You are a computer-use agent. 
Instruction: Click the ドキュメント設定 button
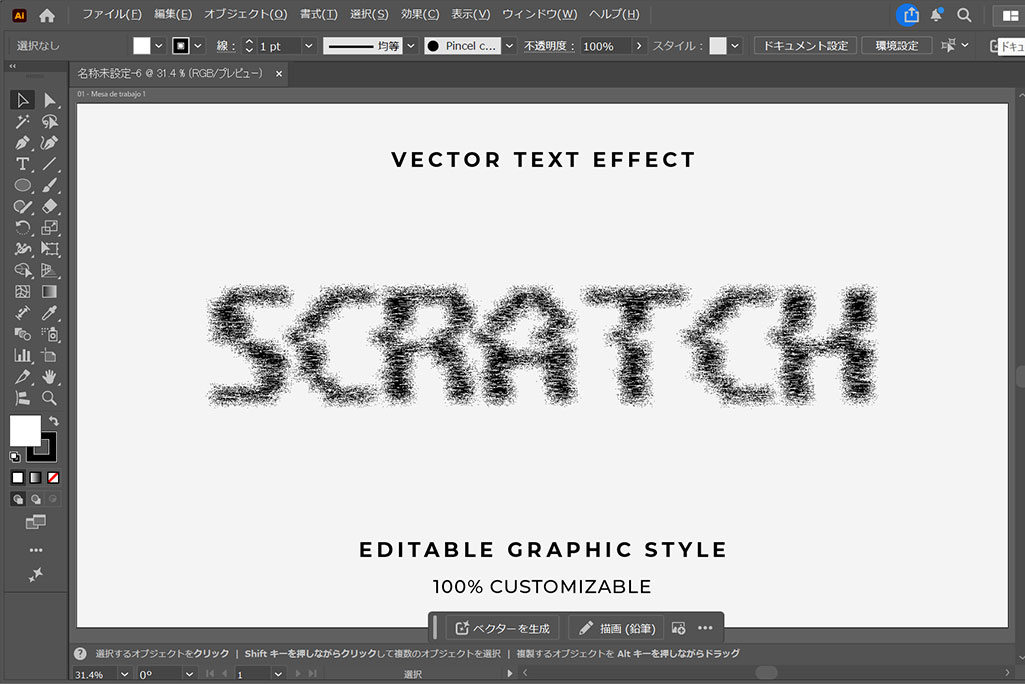[804, 46]
